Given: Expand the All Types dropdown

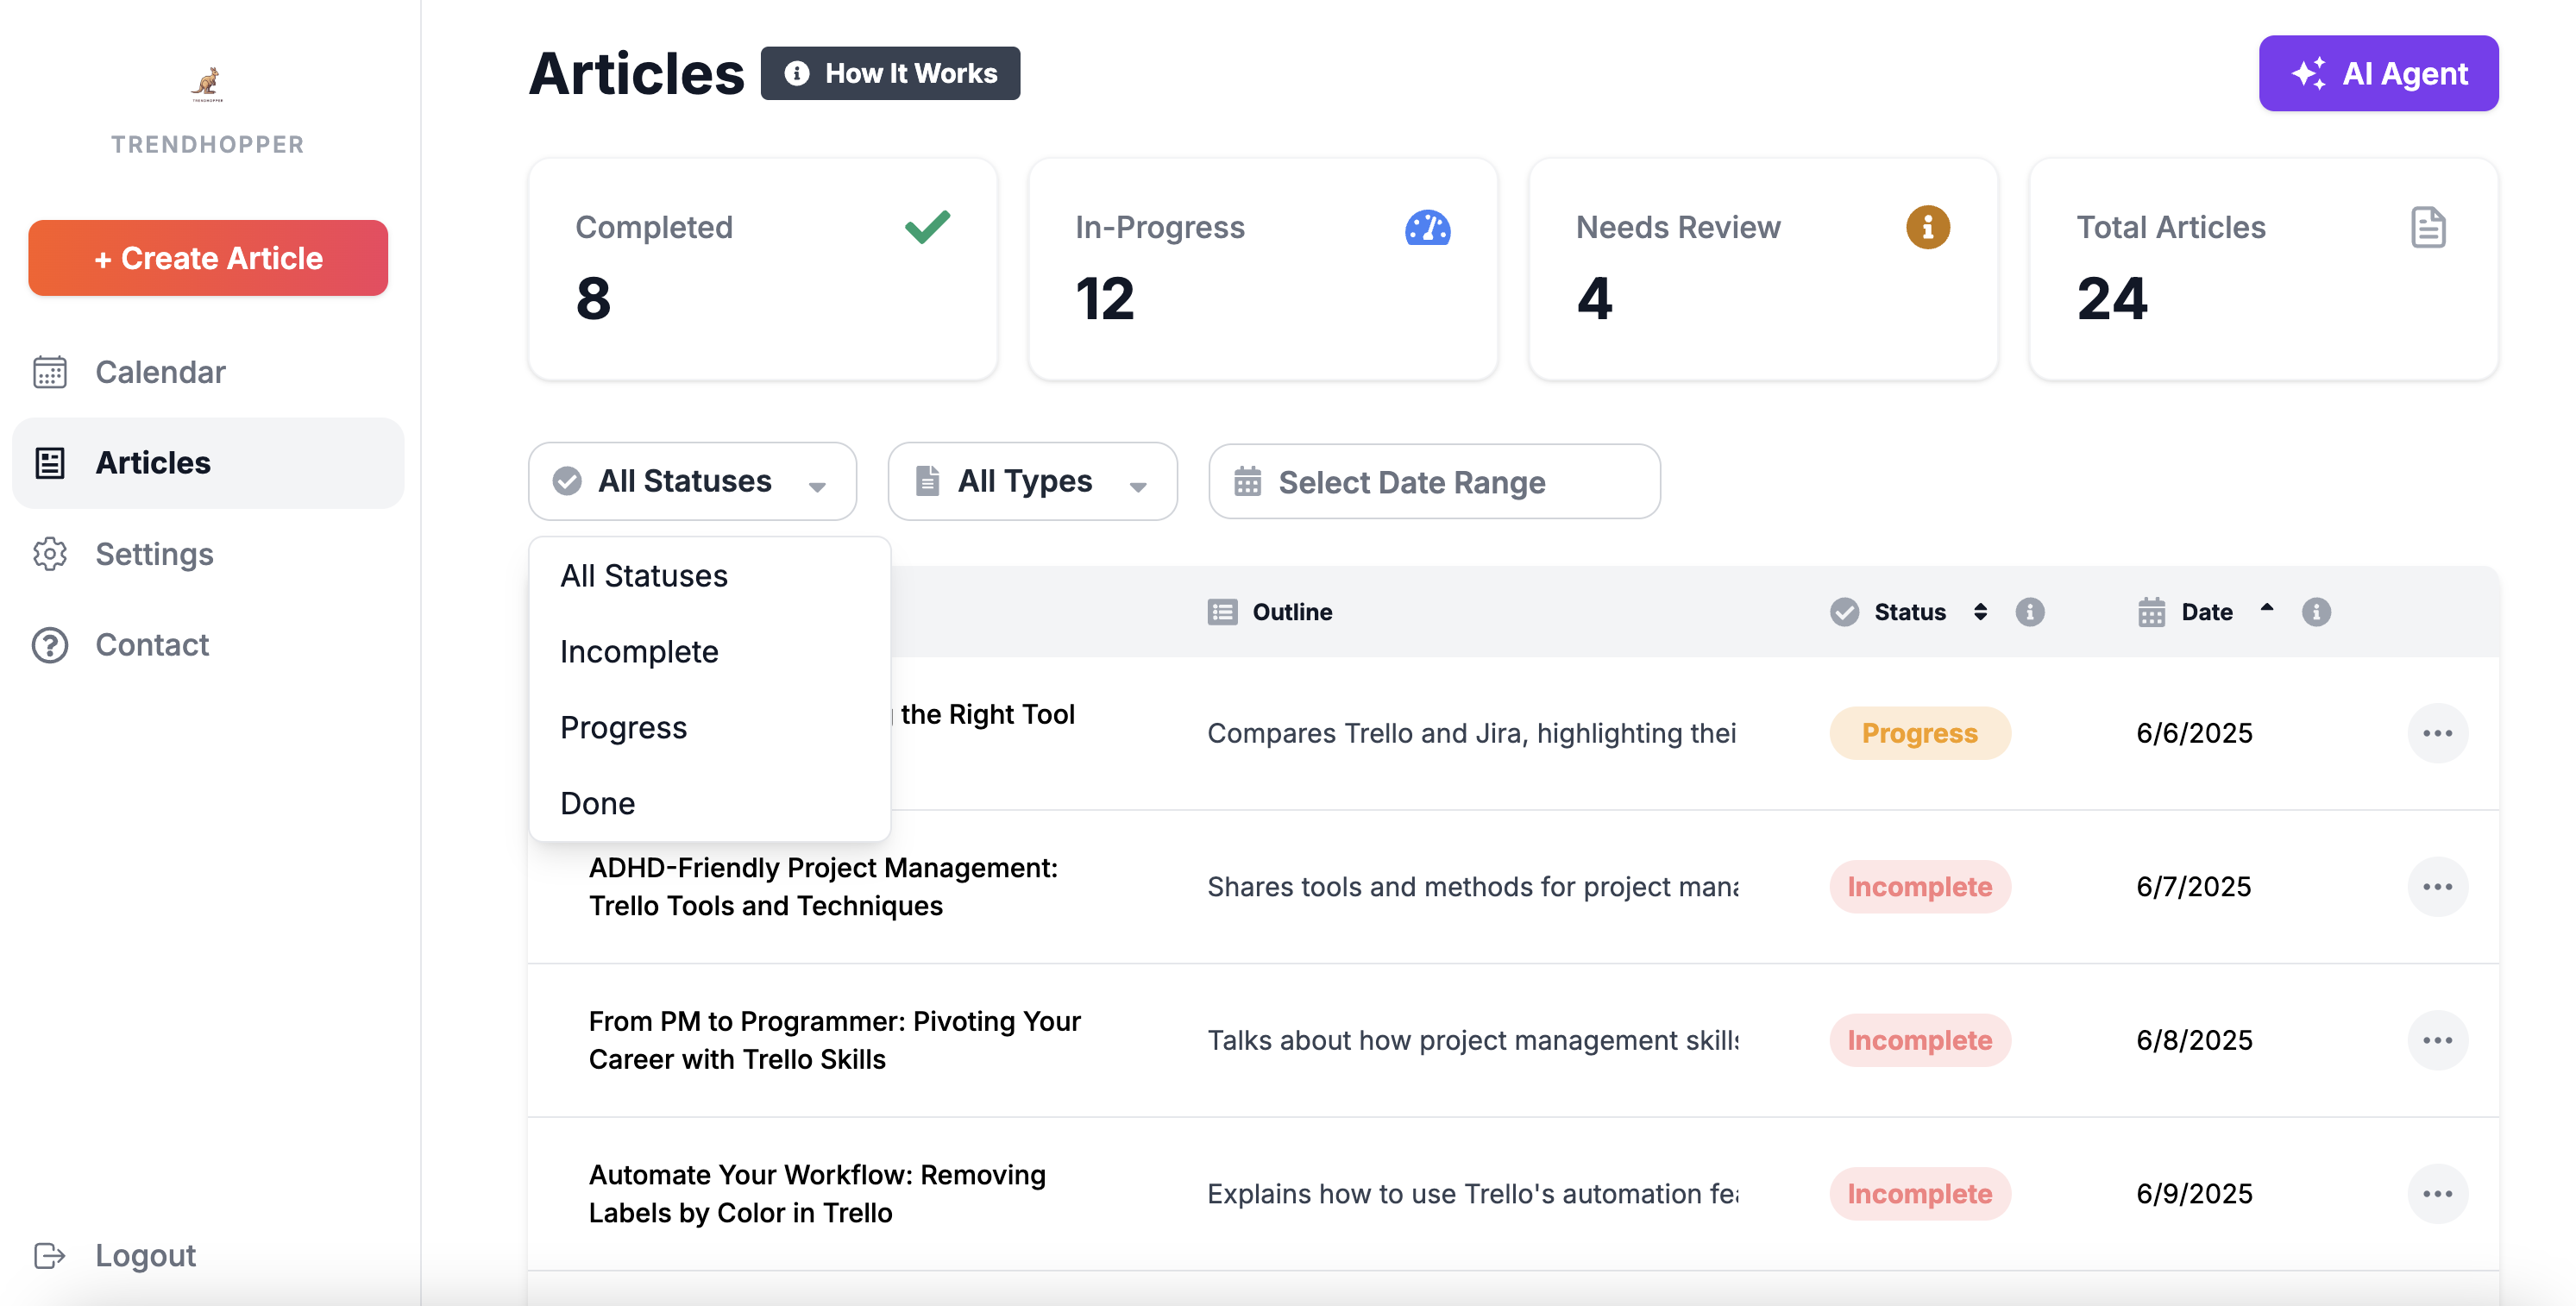Looking at the screenshot, I should [x=1032, y=481].
